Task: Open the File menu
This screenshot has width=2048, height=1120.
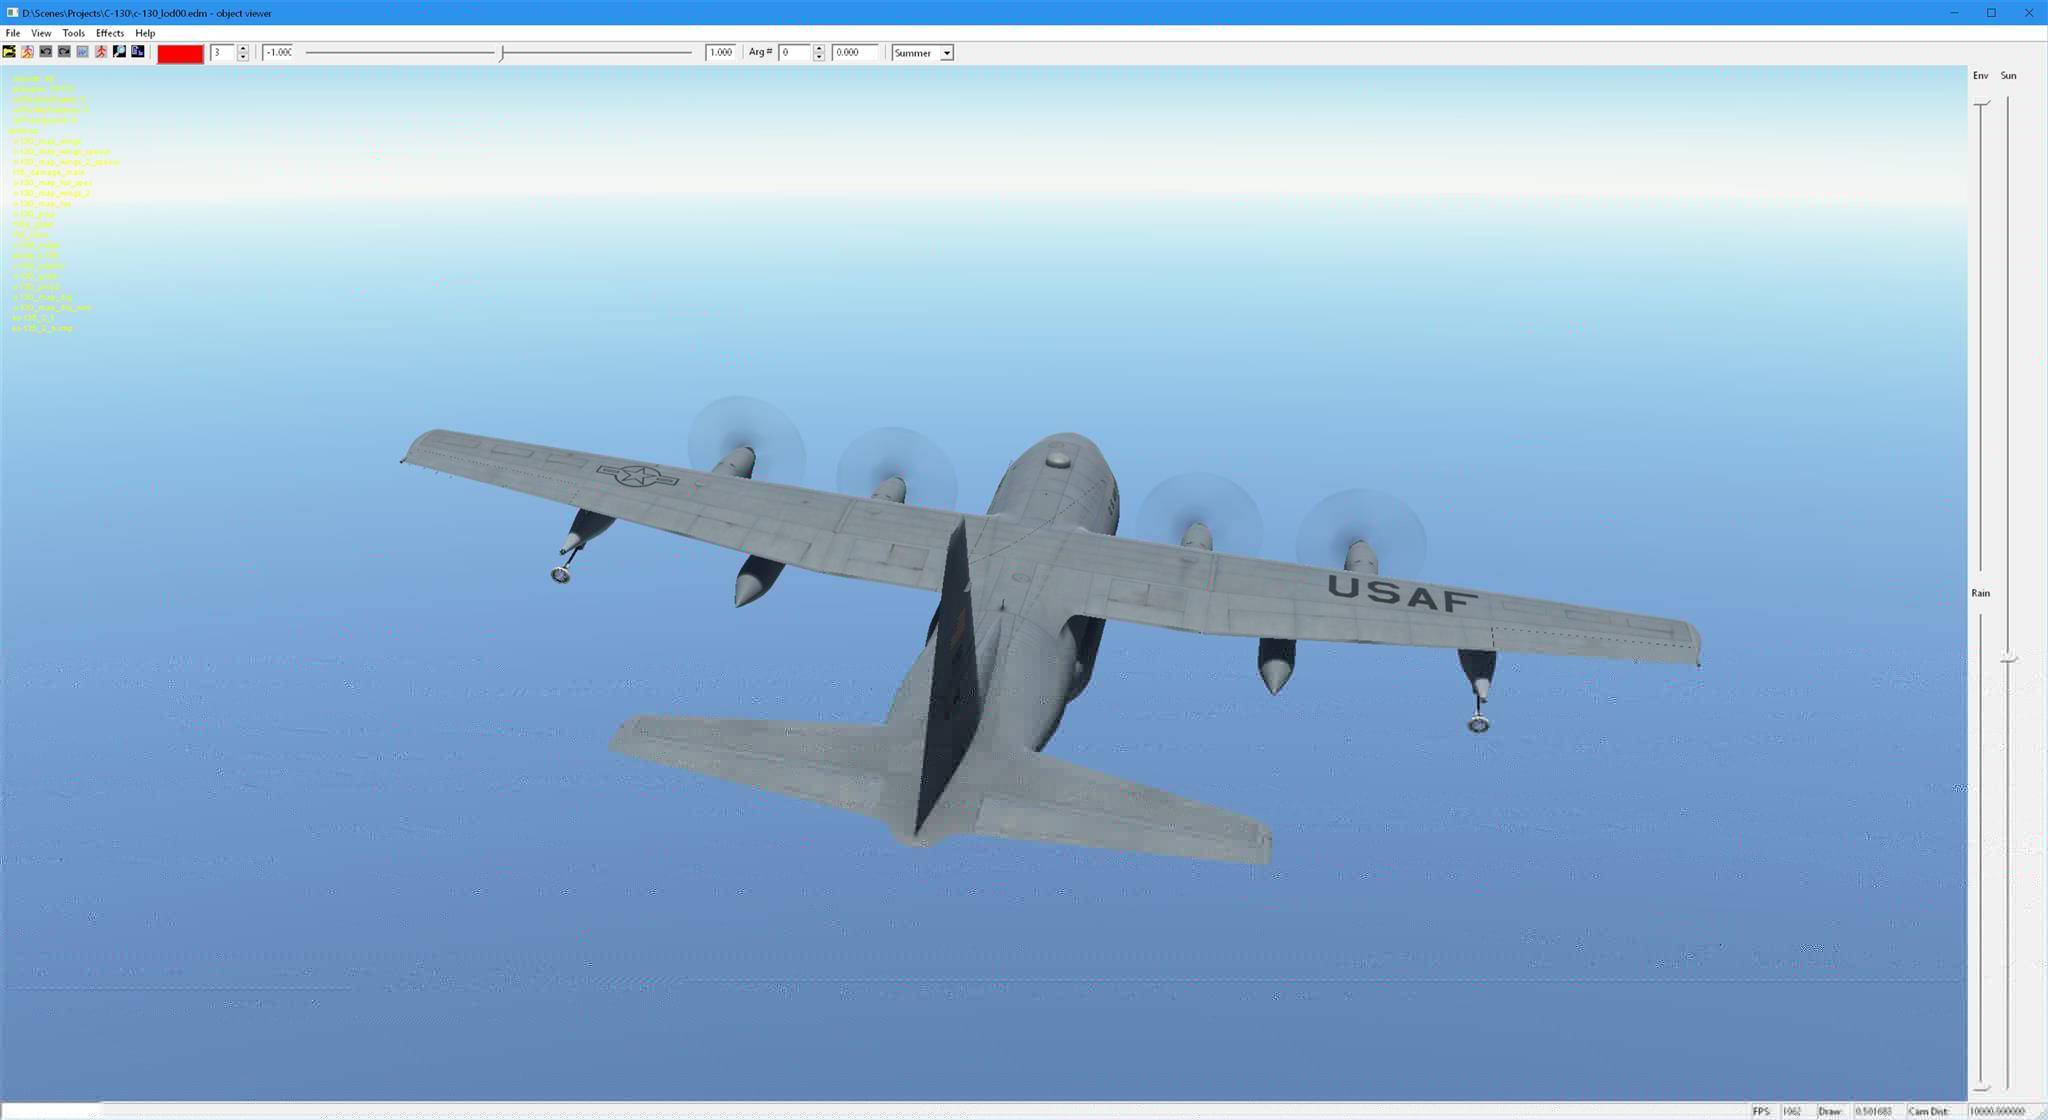Action: 13,33
